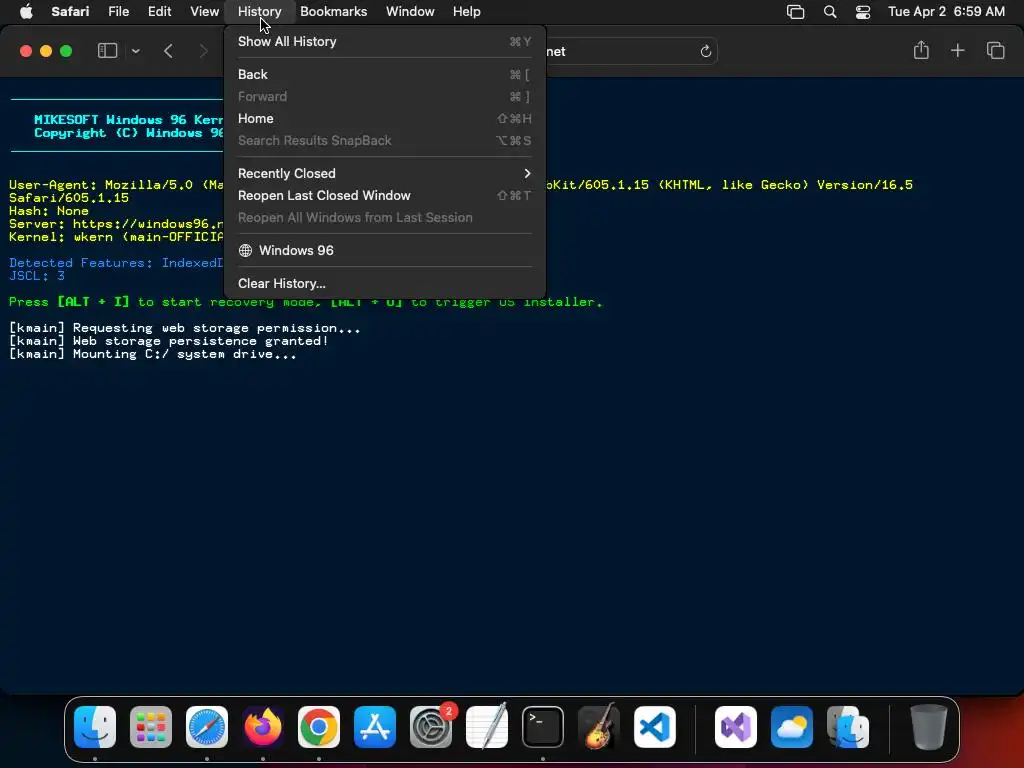This screenshot has height=768, width=1024.
Task: Click the 'JSCL: 3' text
Action: tap(37, 276)
